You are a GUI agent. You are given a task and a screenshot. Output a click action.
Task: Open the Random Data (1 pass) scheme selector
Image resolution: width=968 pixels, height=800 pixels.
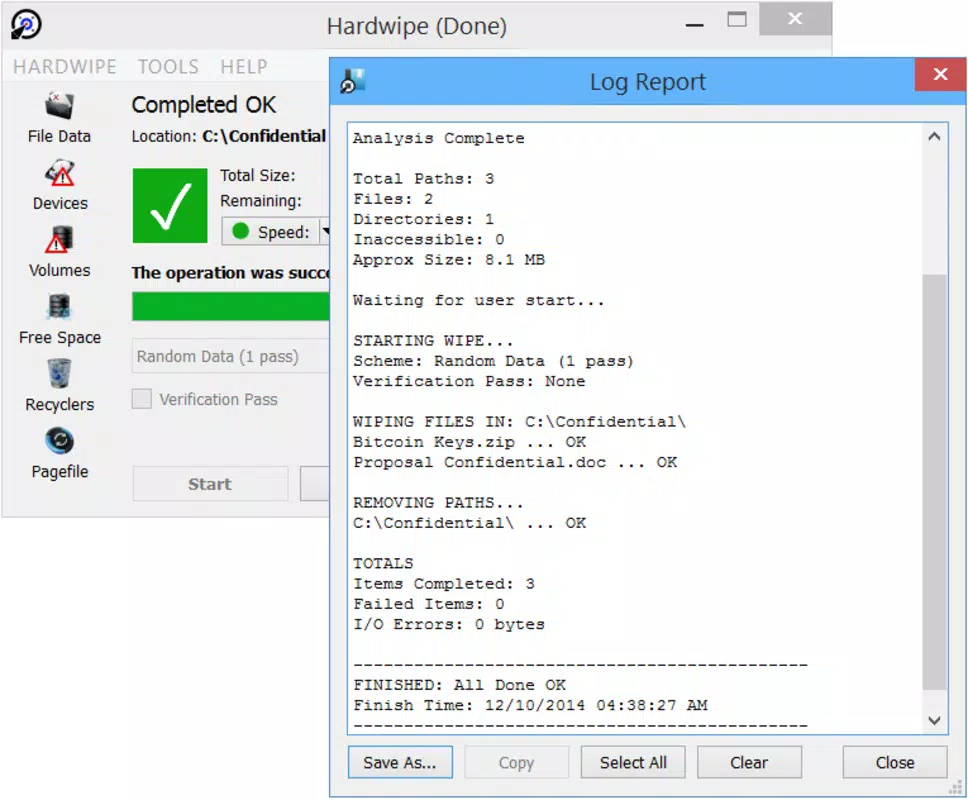tap(231, 356)
